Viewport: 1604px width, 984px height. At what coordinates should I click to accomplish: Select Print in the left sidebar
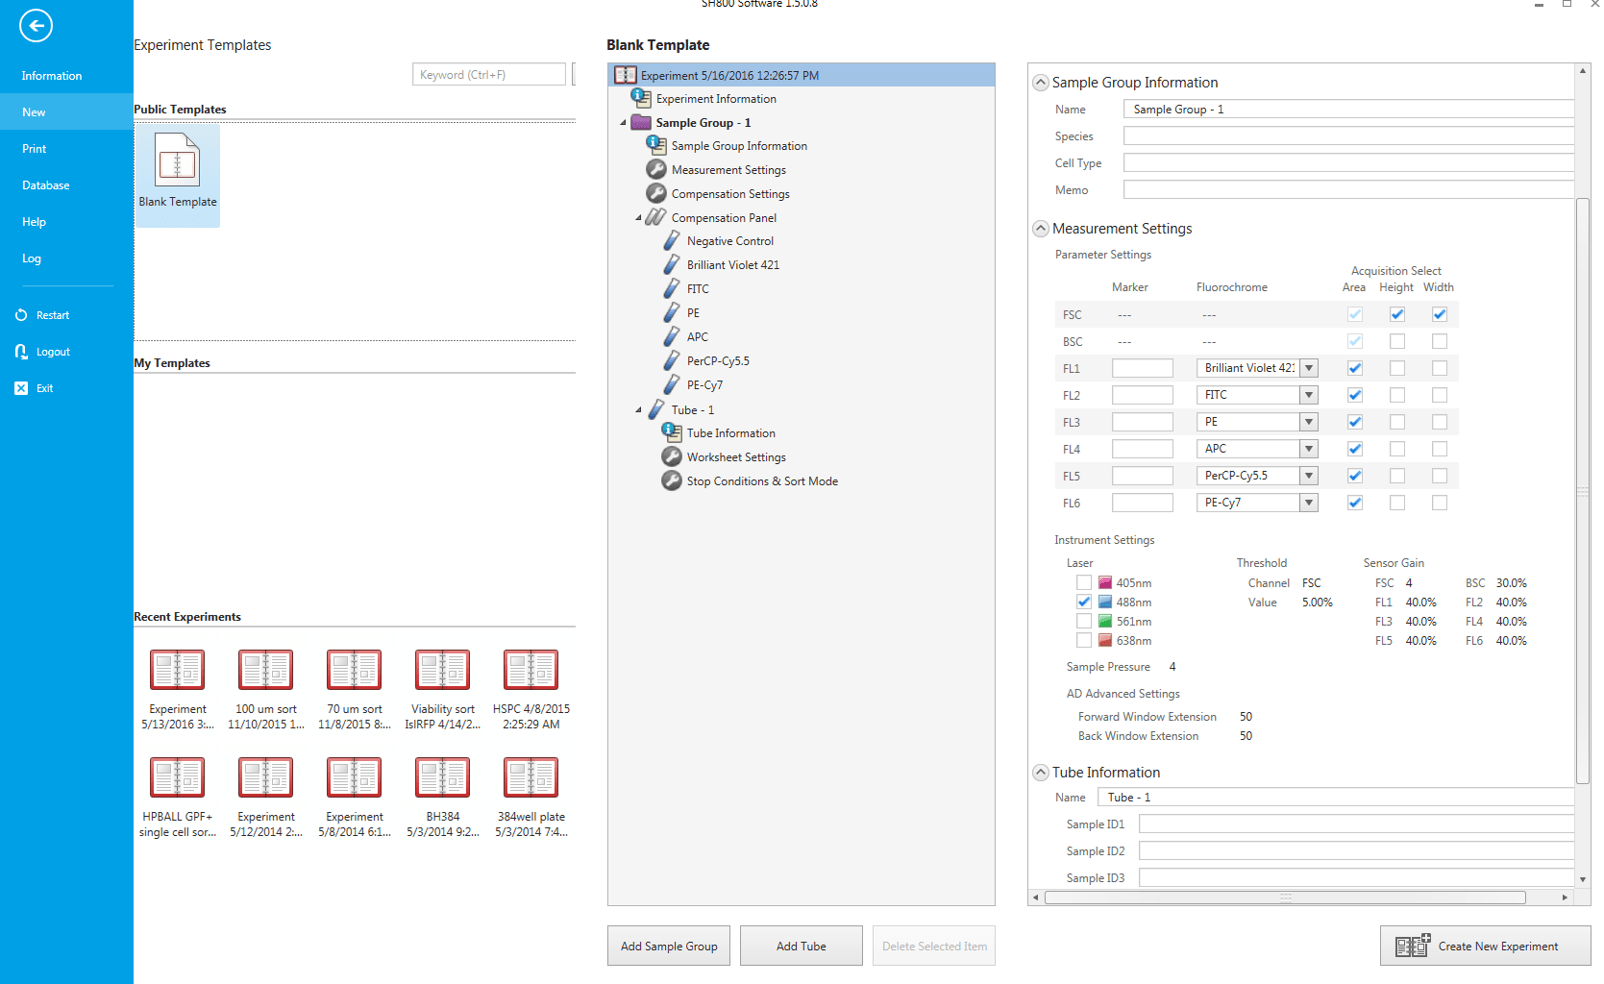point(34,149)
